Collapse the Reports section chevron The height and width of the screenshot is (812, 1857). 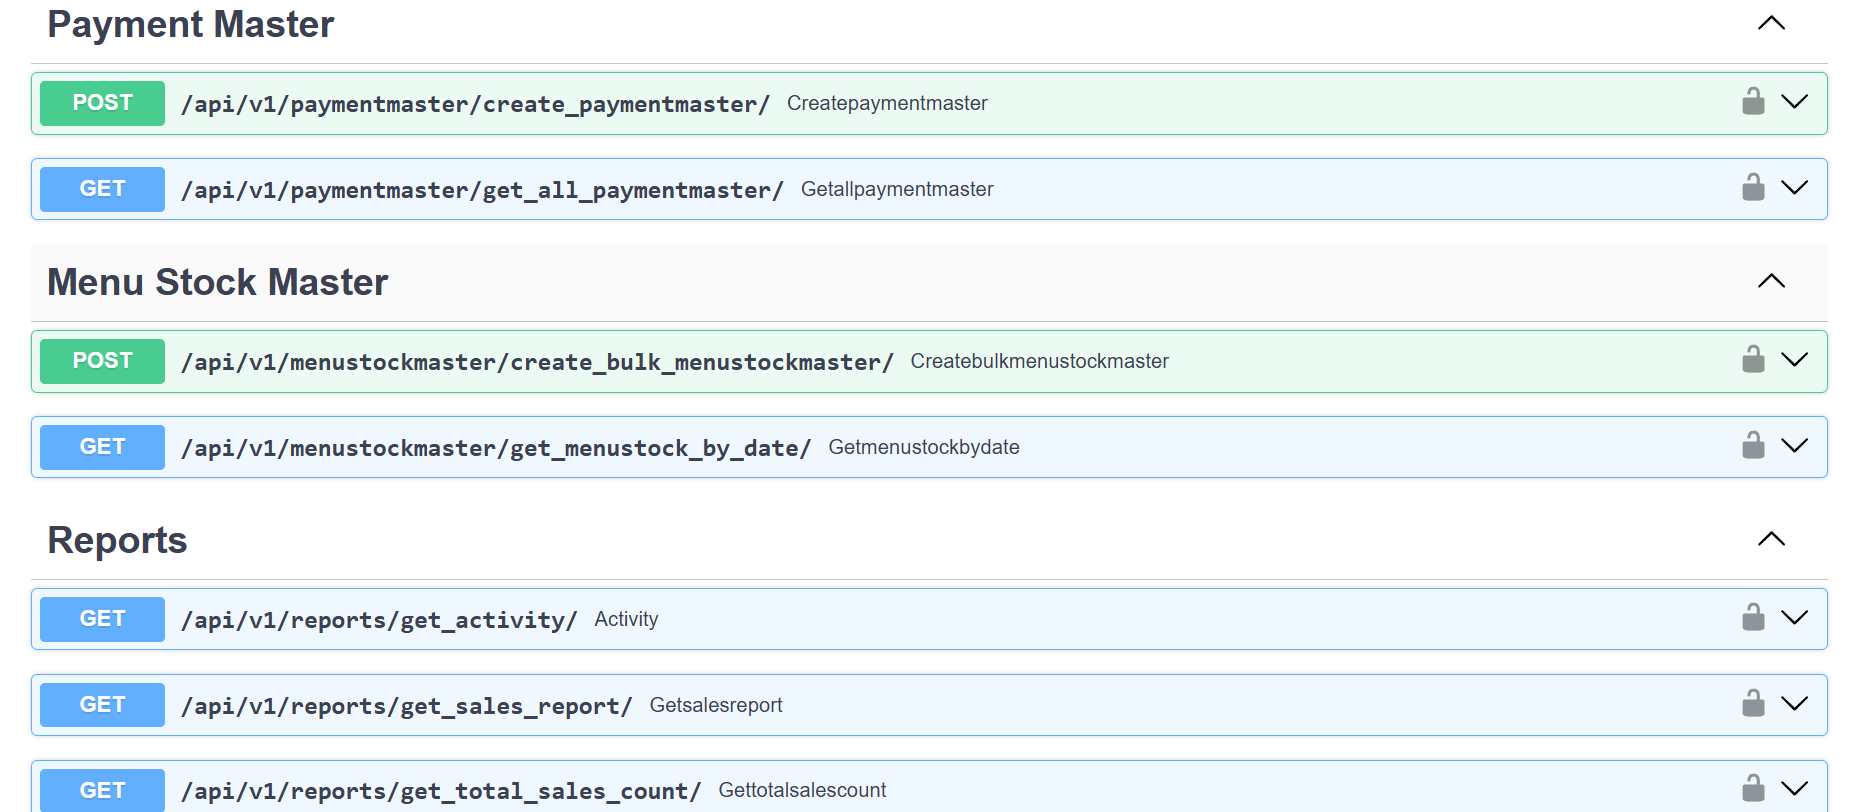pyautogui.click(x=1771, y=539)
